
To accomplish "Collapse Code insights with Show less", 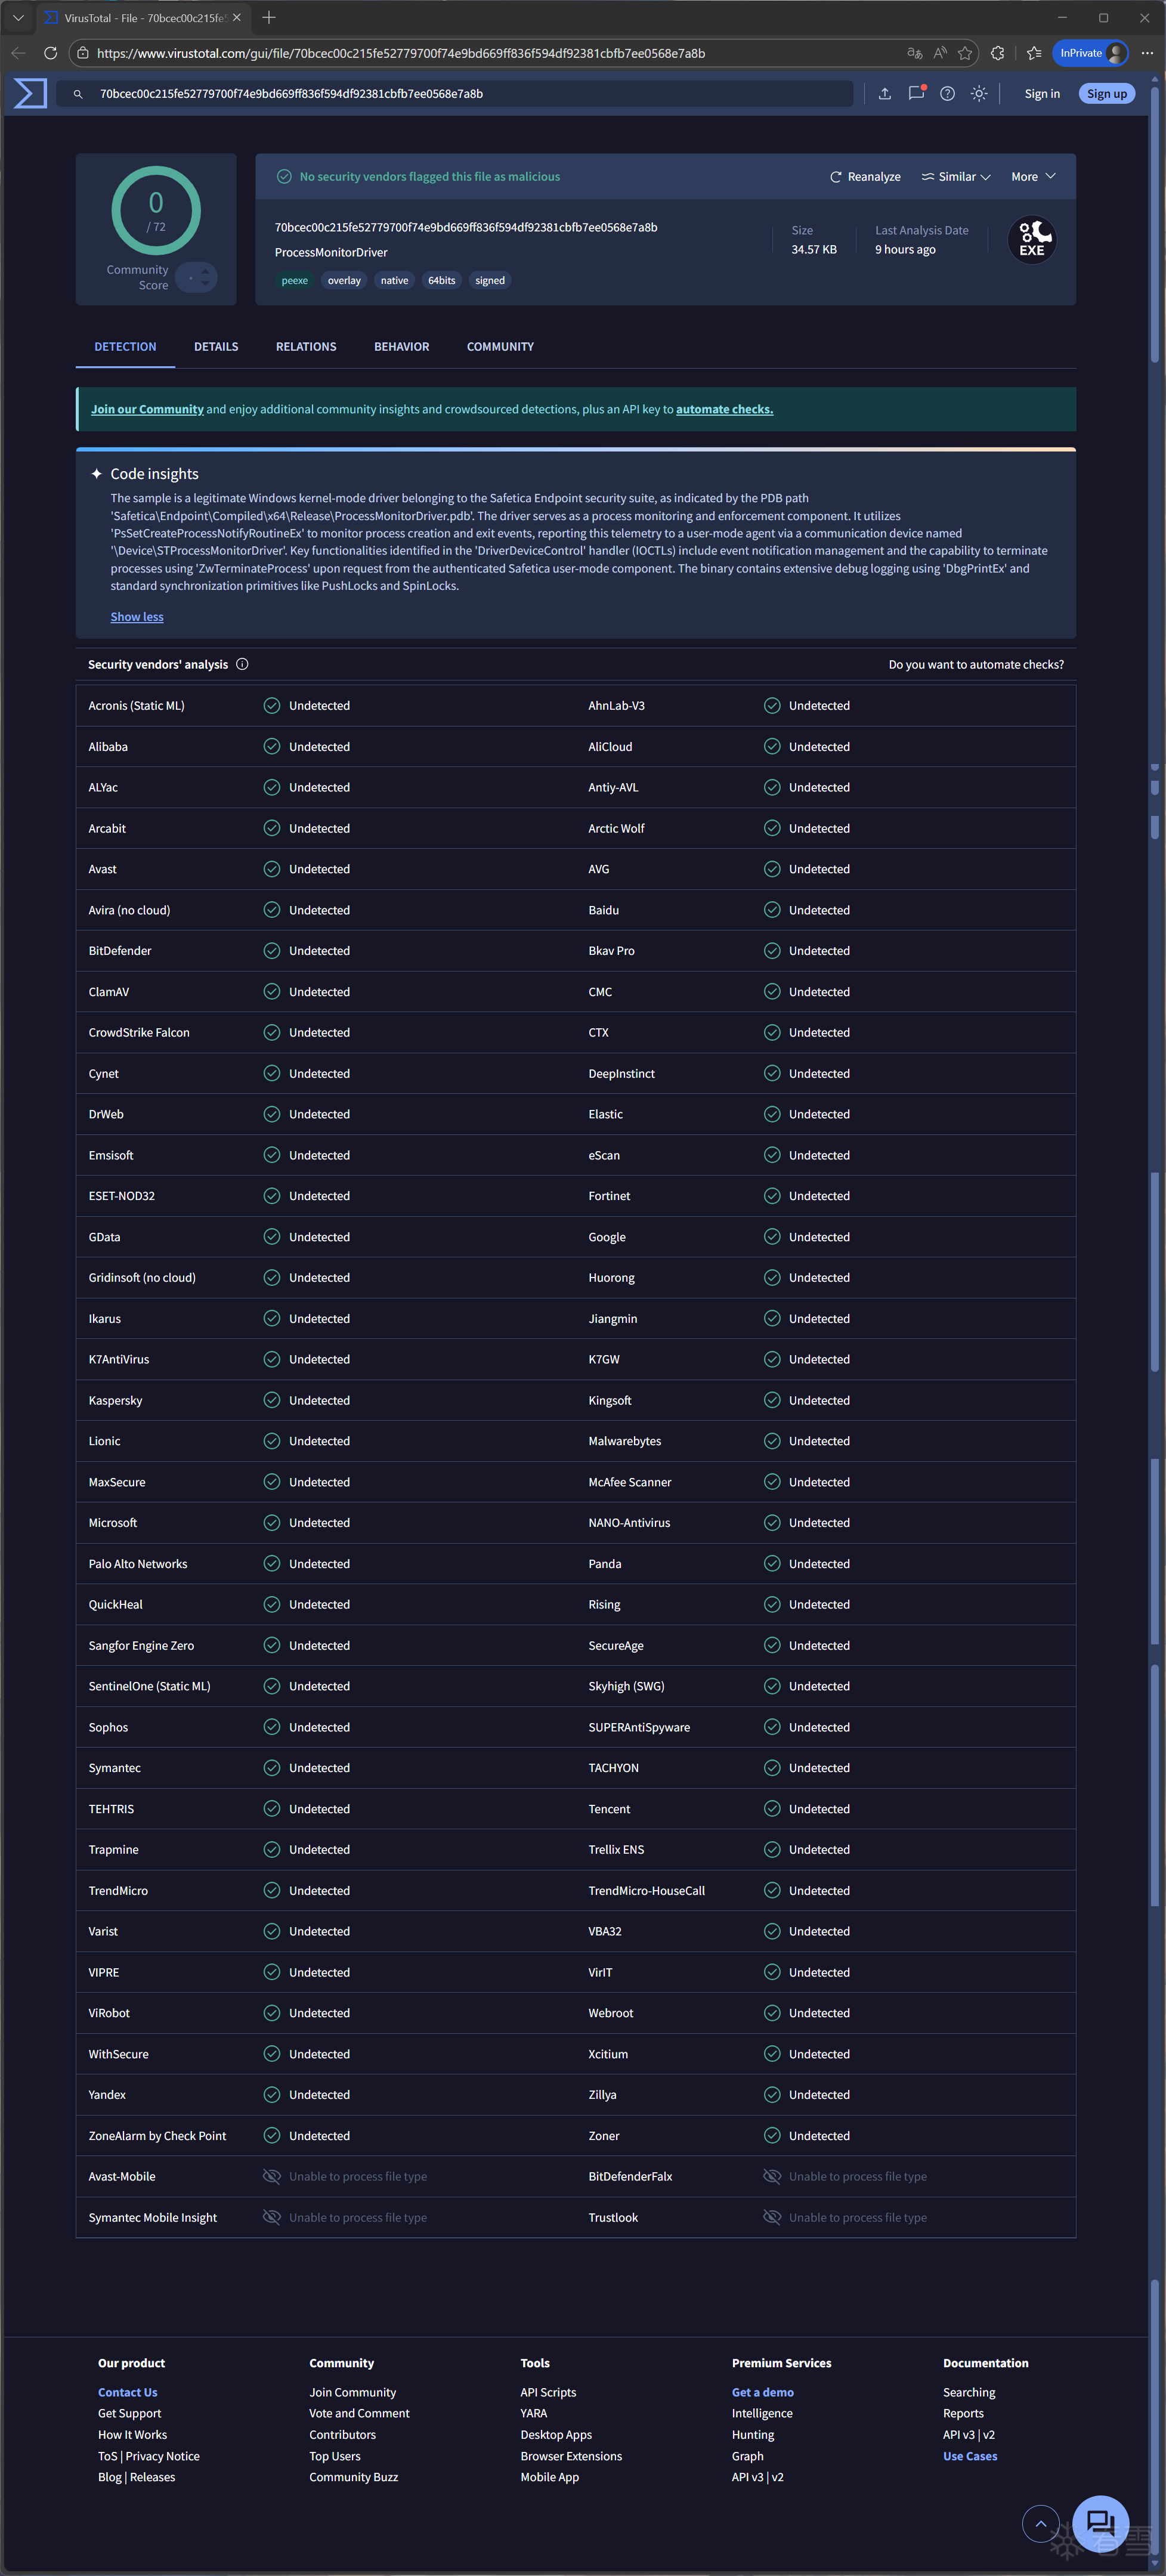I will click(x=137, y=617).
